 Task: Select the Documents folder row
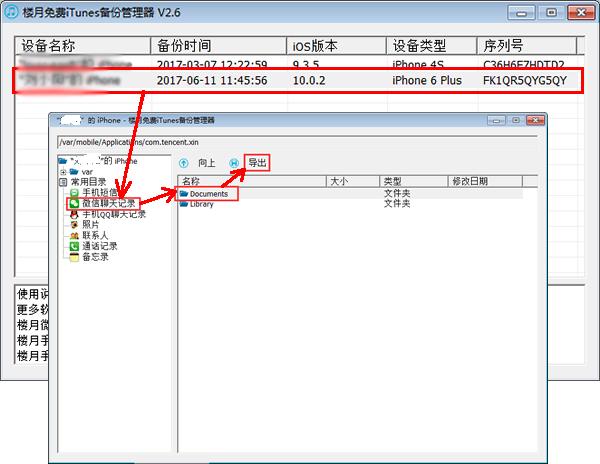point(350,194)
